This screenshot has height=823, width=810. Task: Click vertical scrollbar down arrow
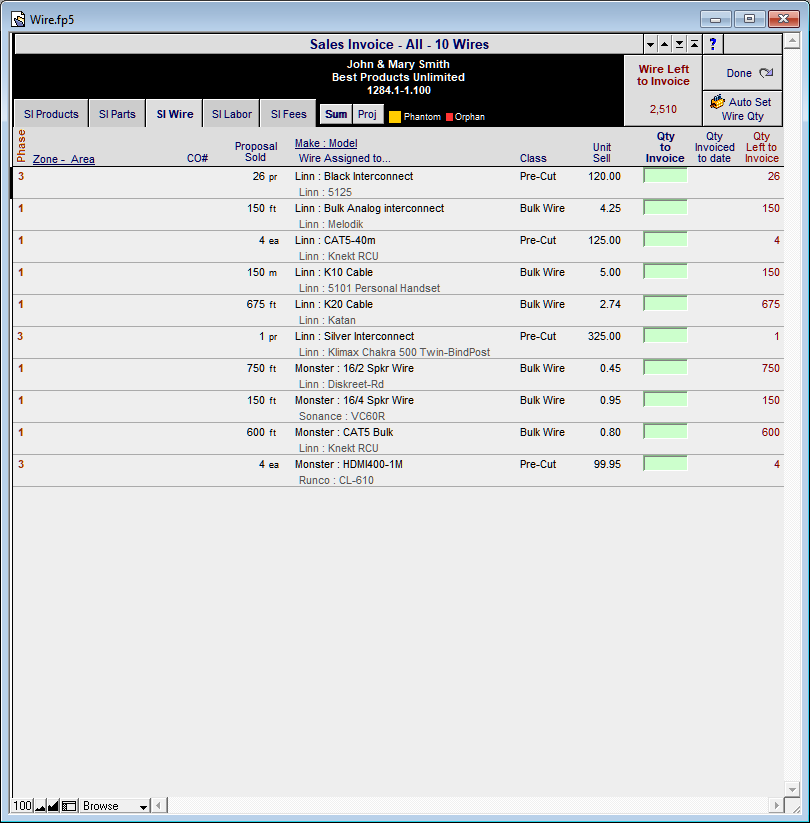pos(792,789)
